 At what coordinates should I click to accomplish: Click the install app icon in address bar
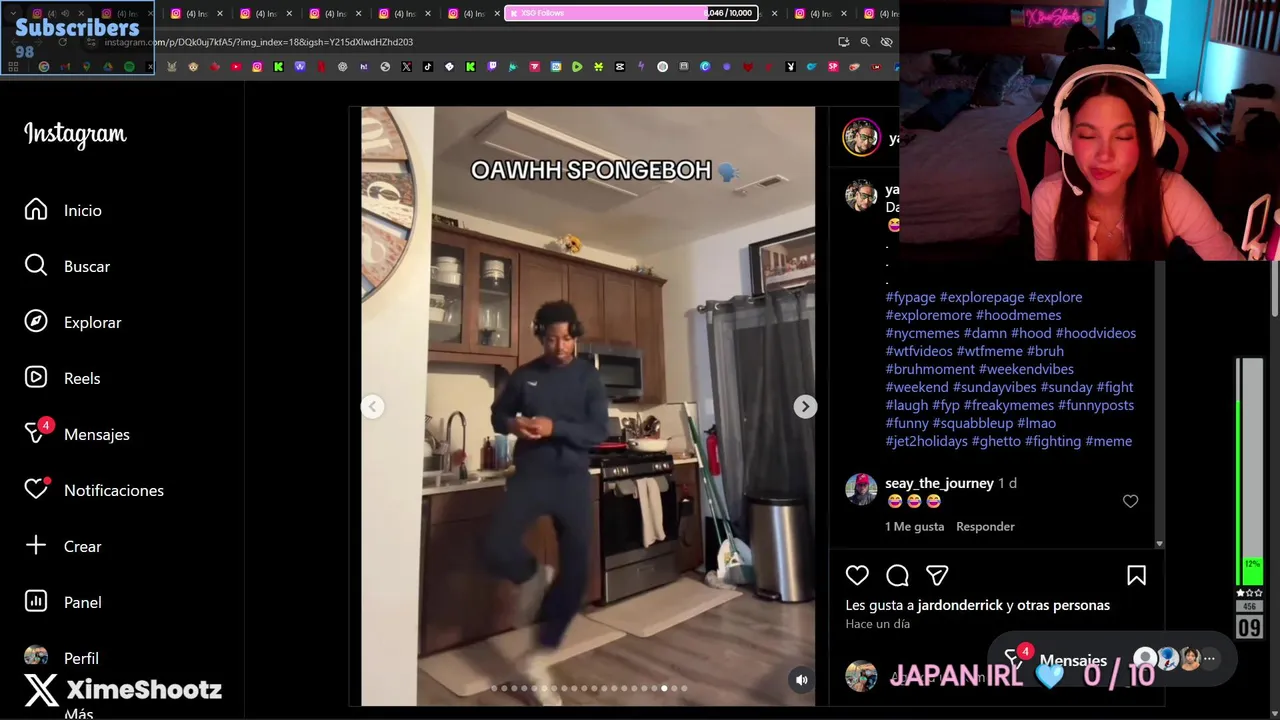[x=844, y=42]
